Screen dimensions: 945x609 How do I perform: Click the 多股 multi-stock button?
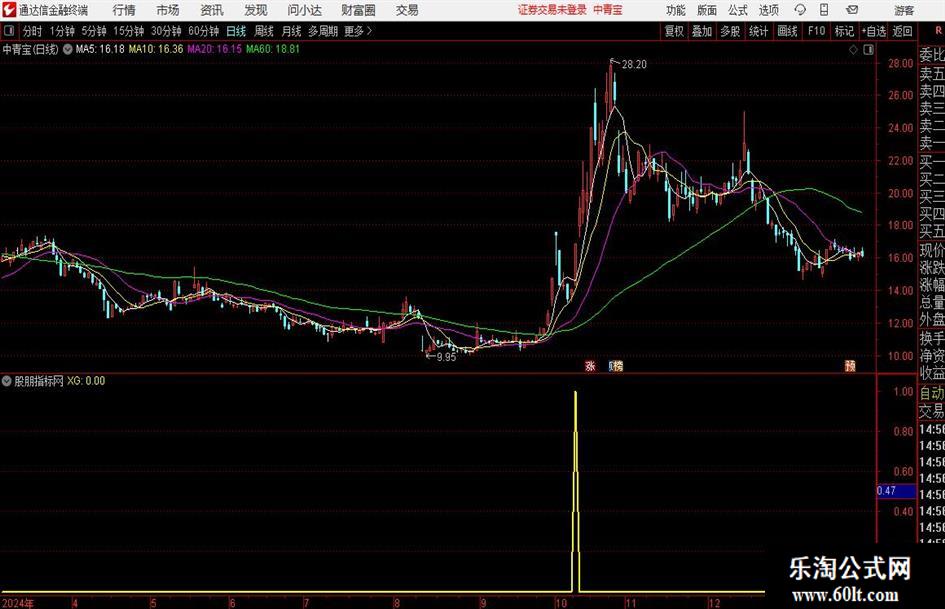pyautogui.click(x=730, y=31)
